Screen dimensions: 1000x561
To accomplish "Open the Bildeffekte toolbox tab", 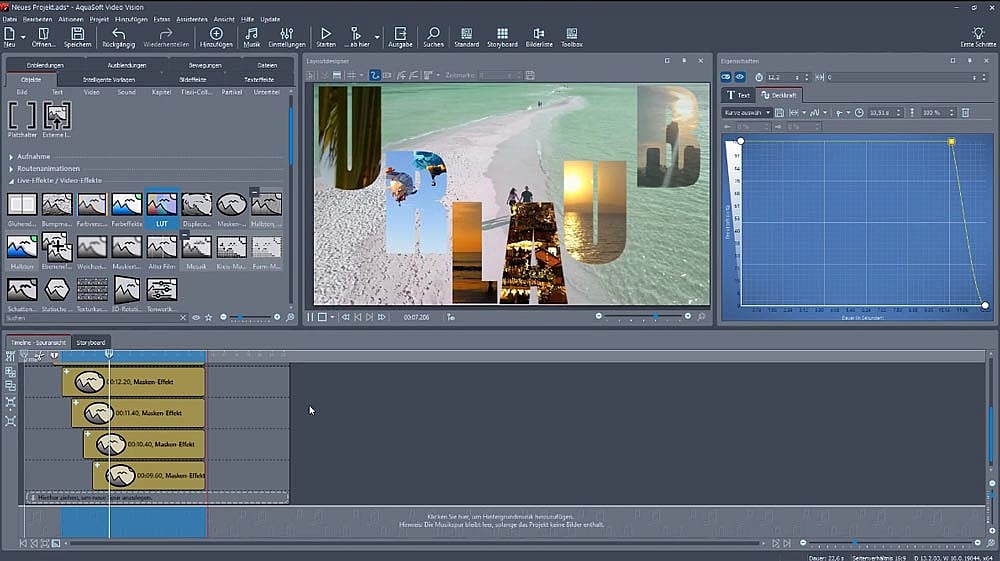I will point(194,78).
